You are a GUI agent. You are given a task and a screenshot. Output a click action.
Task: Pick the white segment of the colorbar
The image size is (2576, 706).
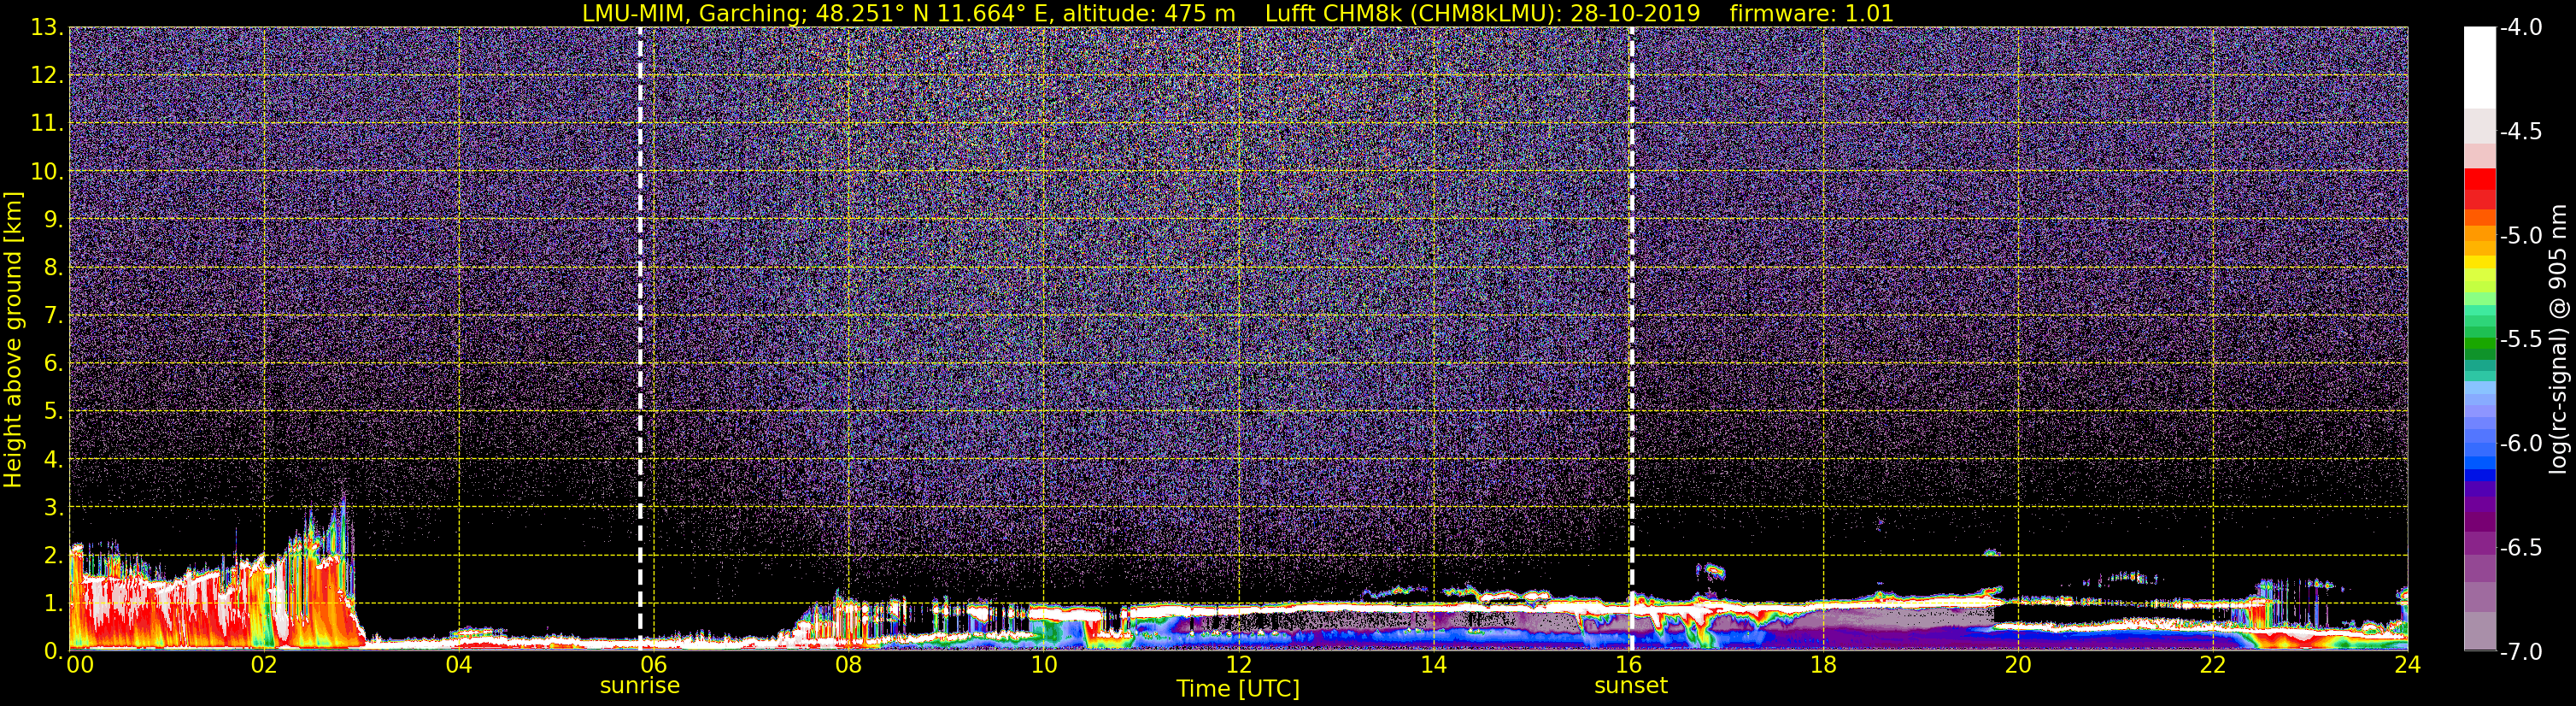tap(2479, 68)
